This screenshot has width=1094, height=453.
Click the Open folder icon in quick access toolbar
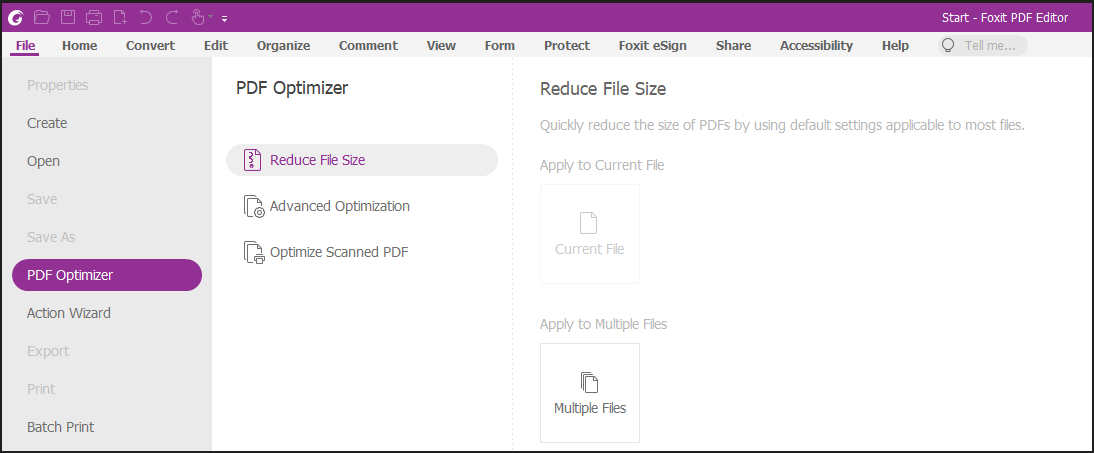coord(42,17)
